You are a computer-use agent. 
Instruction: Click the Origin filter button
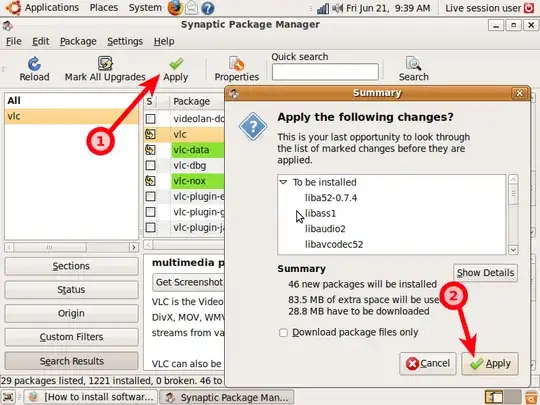(x=71, y=314)
